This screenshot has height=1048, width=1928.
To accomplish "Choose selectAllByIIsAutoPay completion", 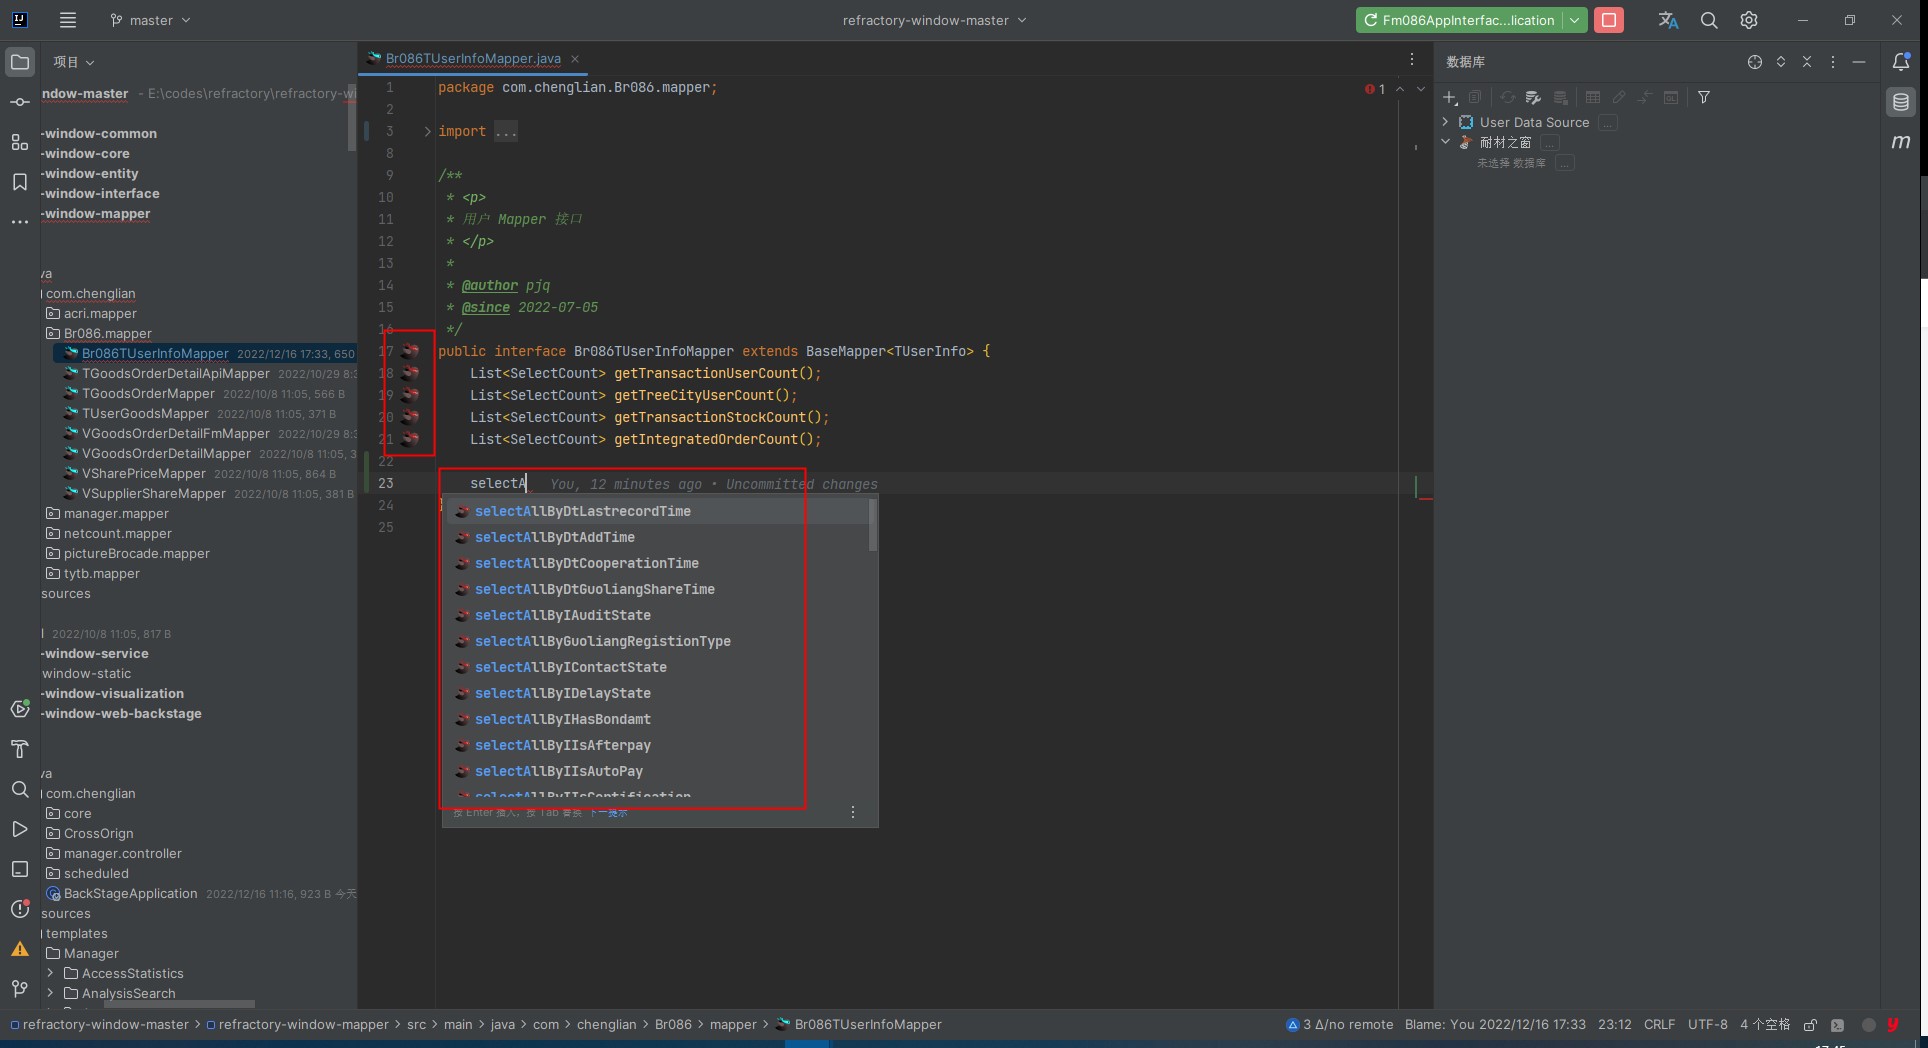I will click(x=655, y=771).
